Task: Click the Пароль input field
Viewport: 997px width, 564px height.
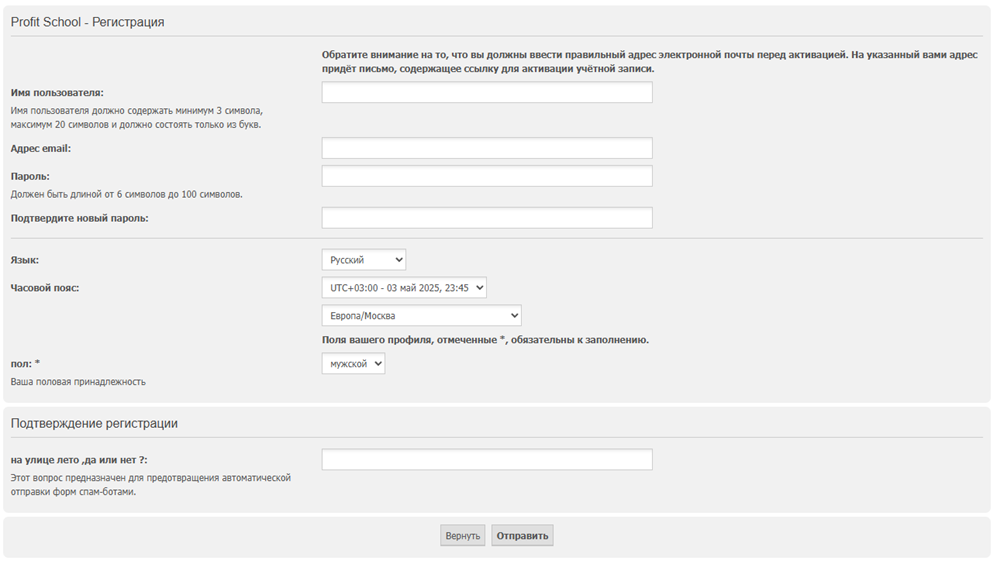Action: click(x=487, y=176)
